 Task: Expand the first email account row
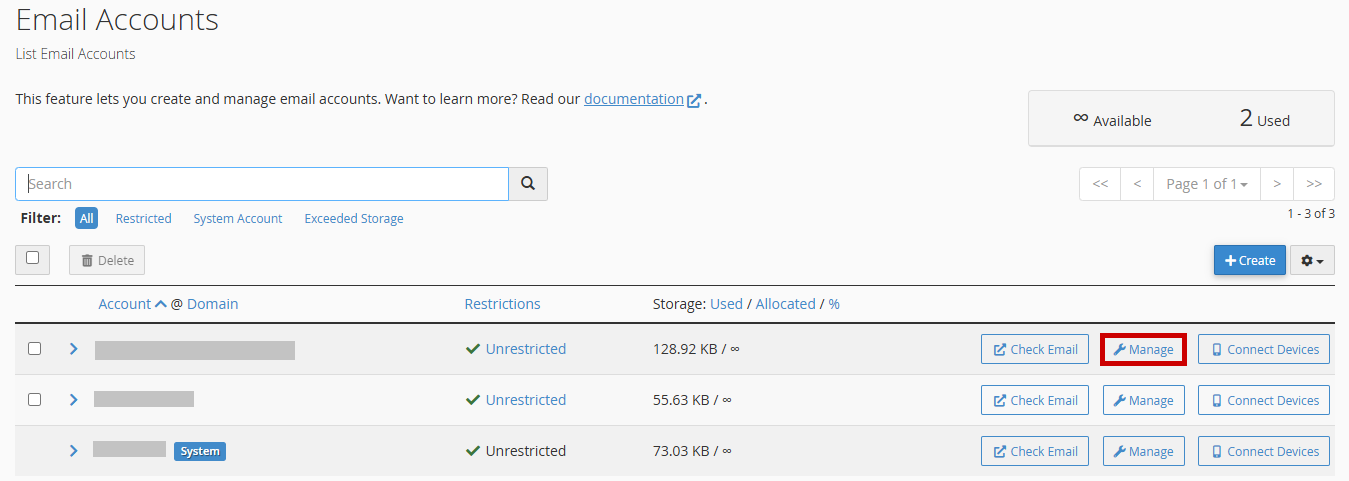[73, 349]
